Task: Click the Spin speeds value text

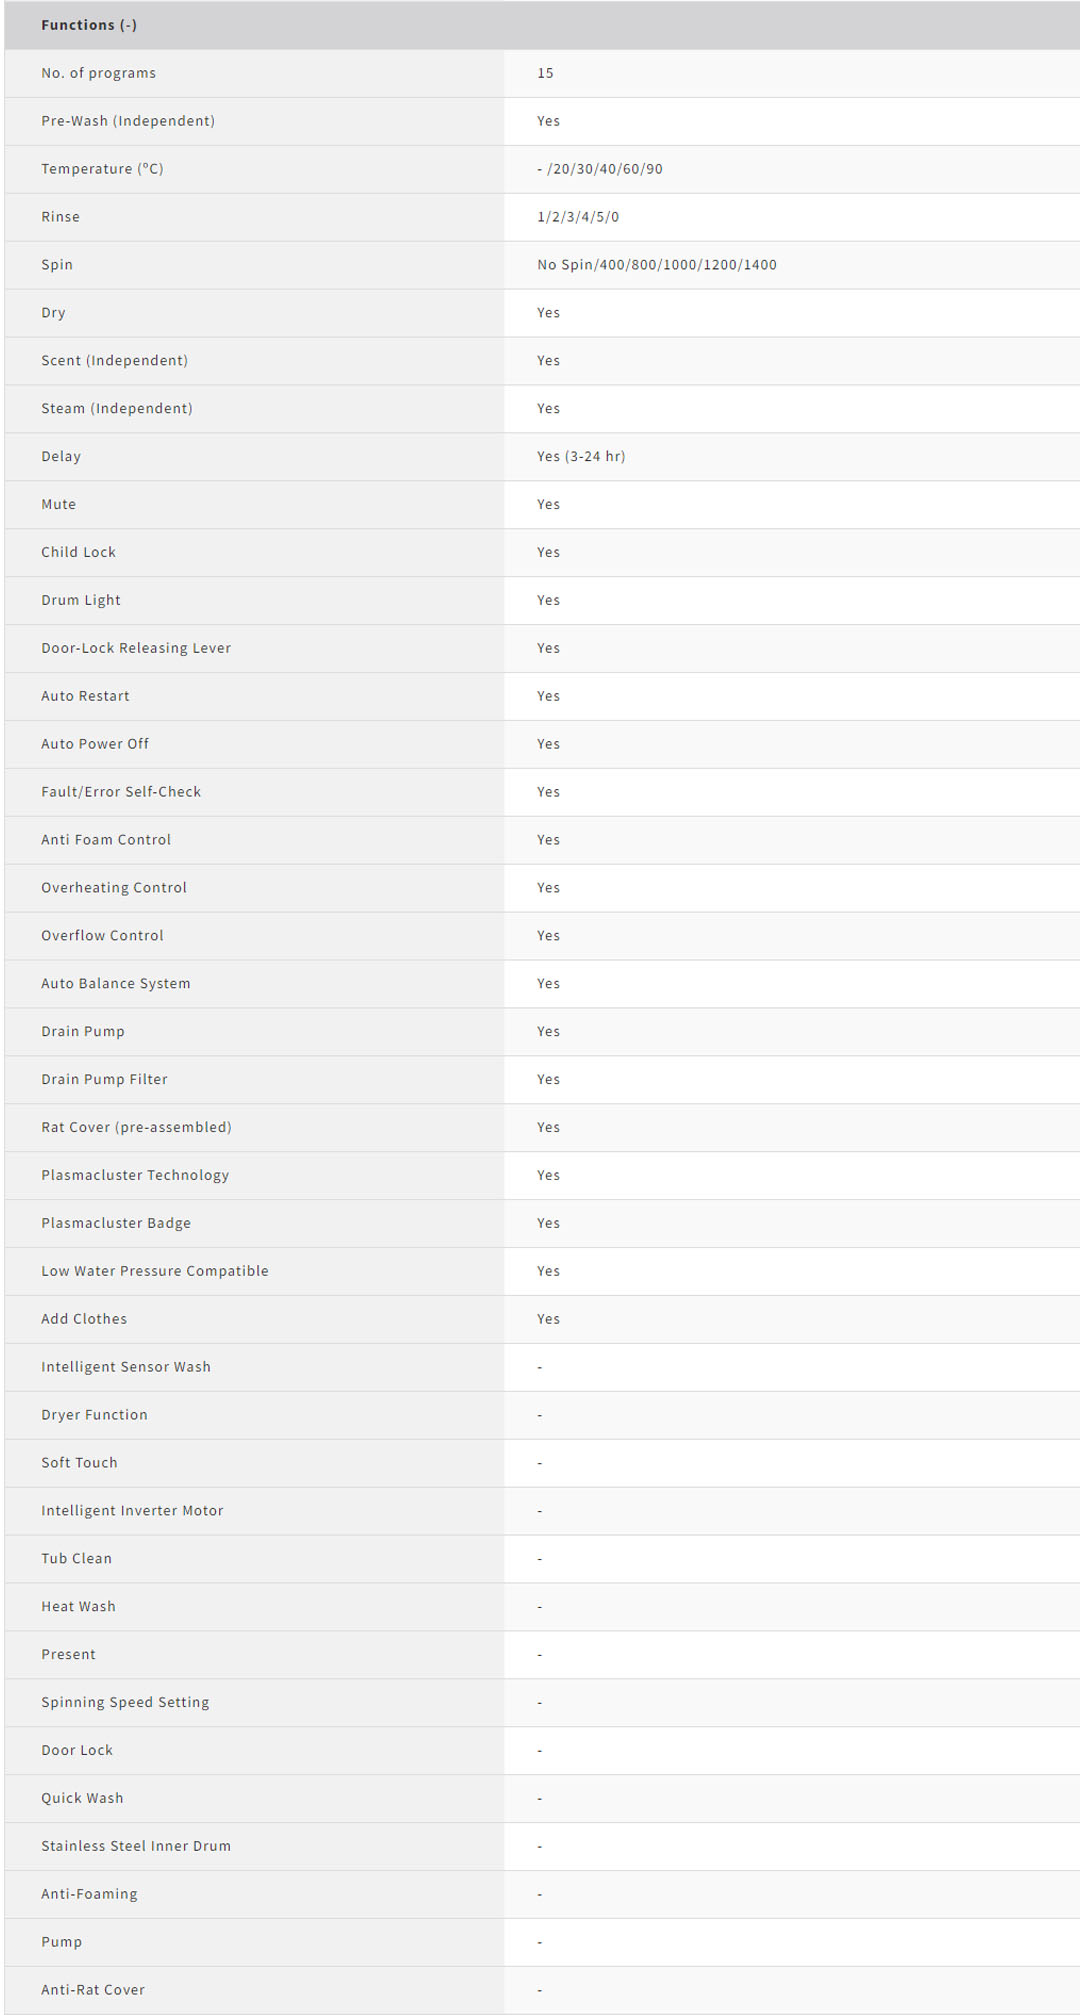Action: point(656,265)
